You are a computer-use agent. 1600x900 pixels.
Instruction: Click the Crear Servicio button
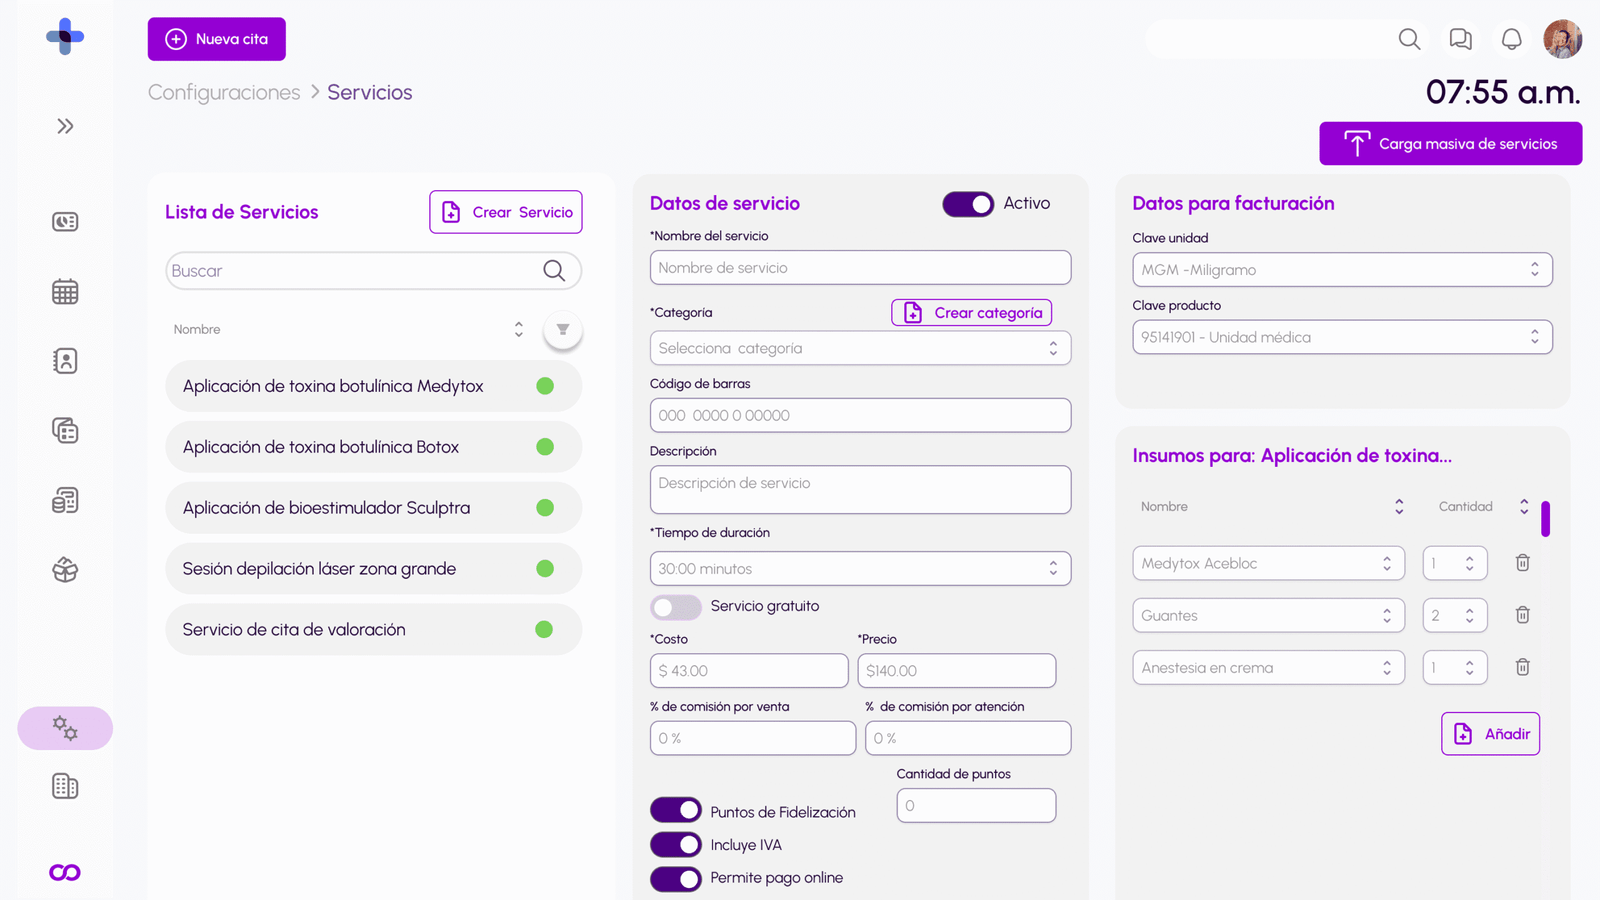point(505,211)
